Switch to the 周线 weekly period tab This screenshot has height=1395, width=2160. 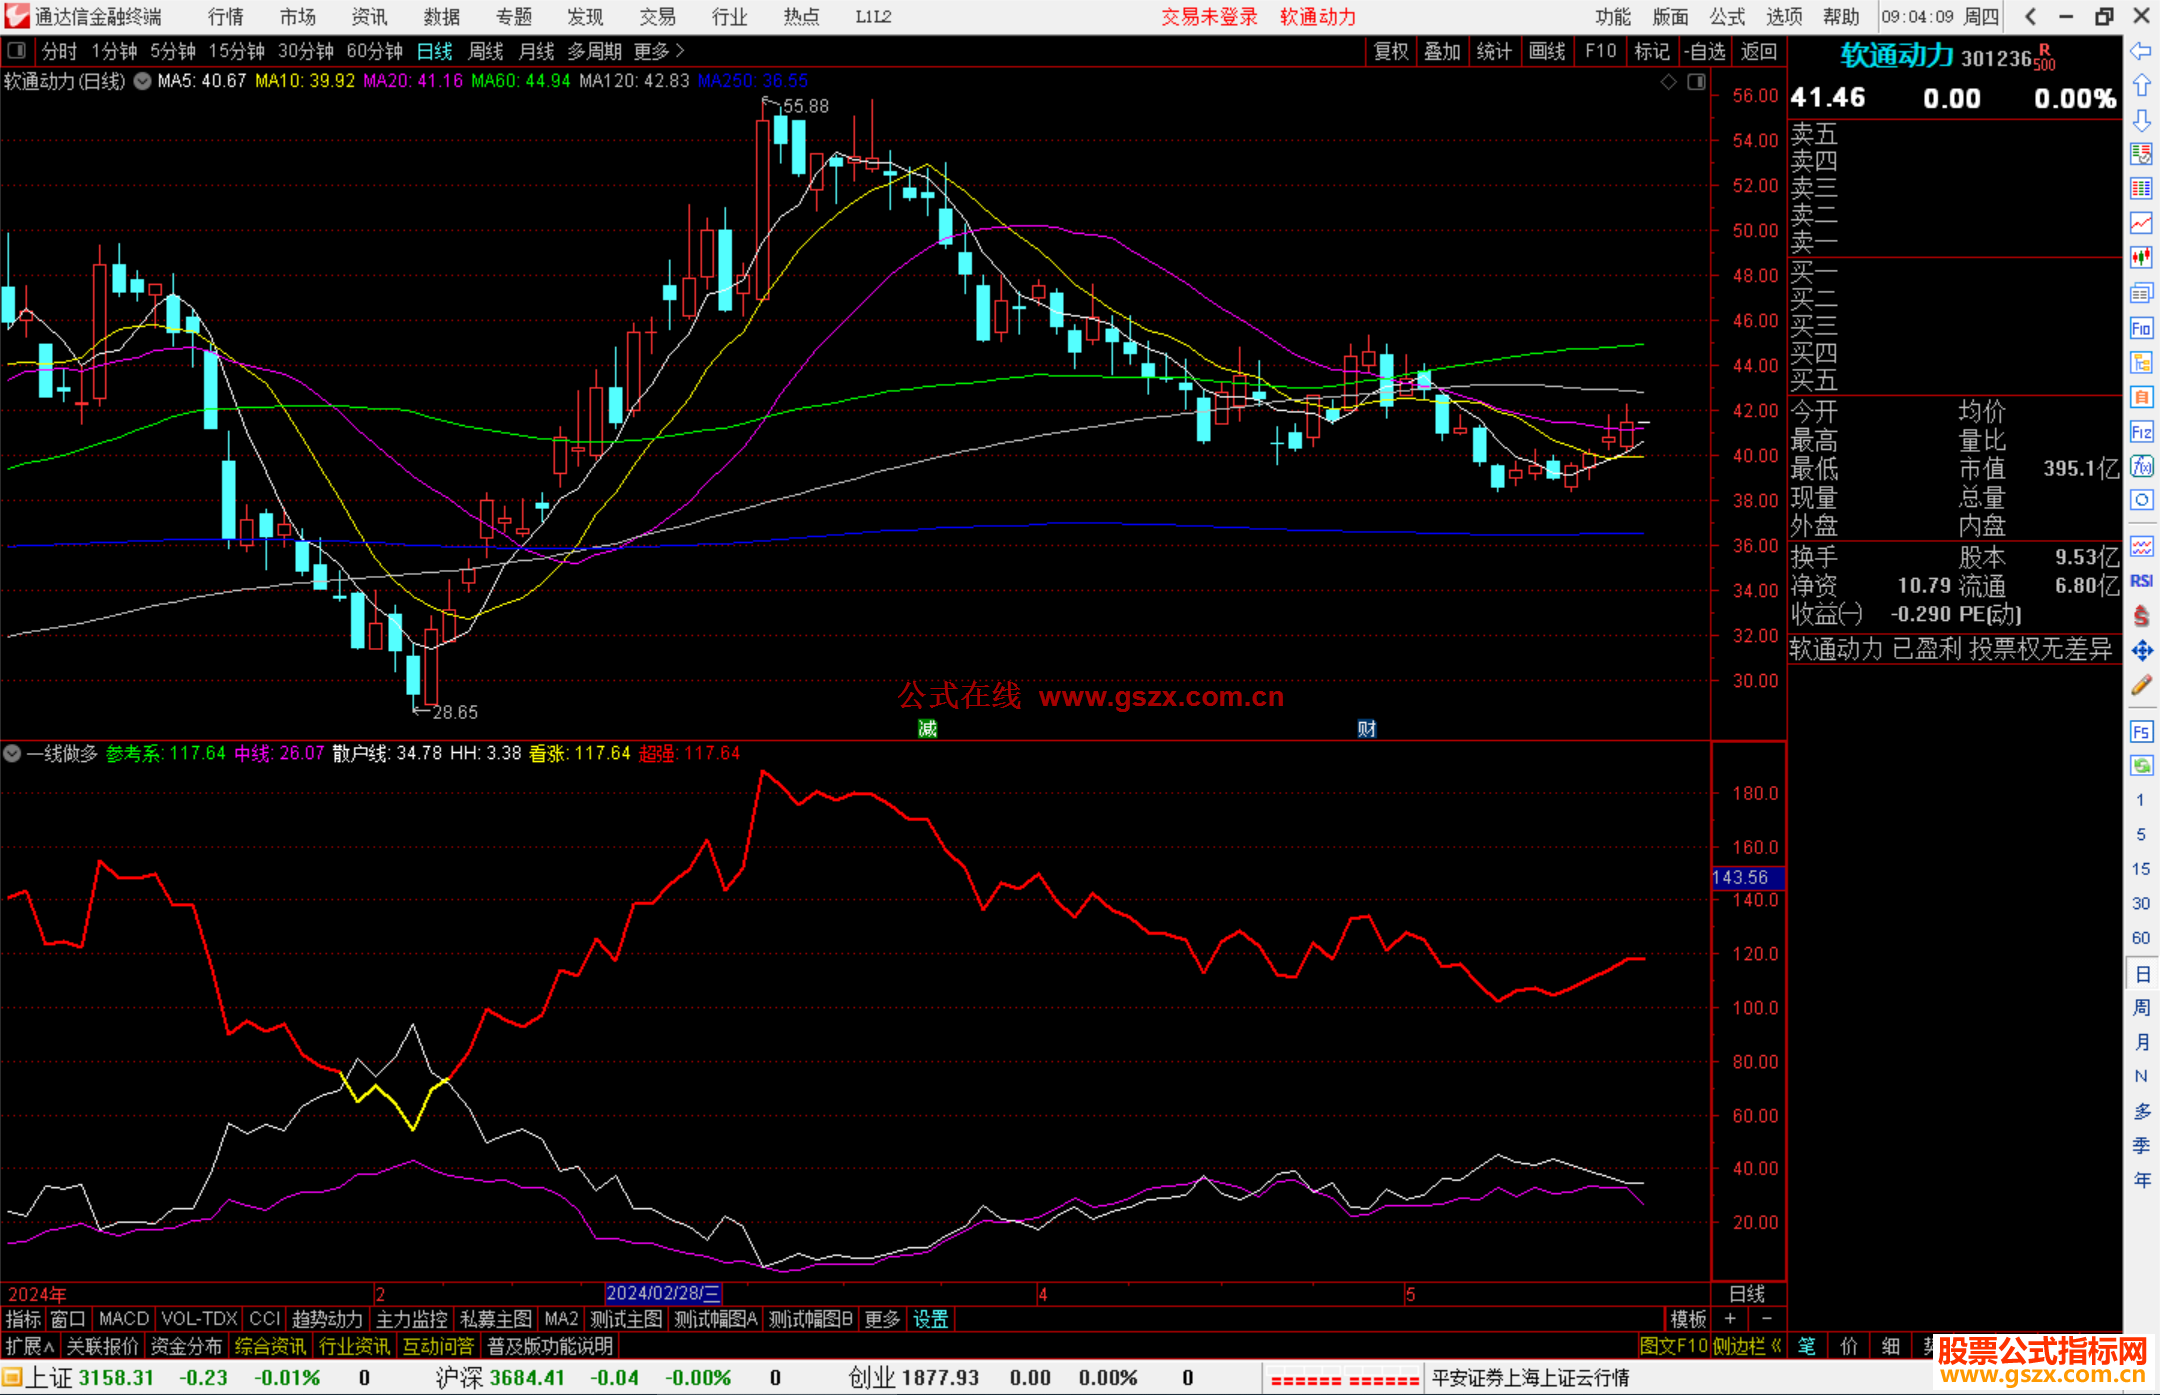tap(486, 51)
